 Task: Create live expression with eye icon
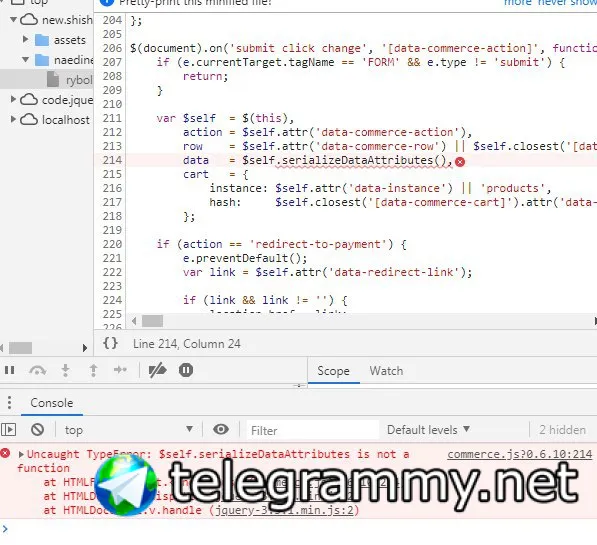(221, 430)
